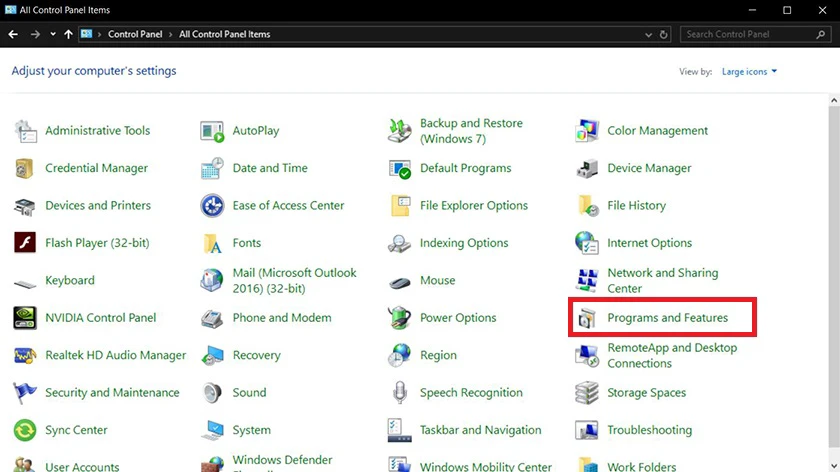Open the Sync Center icon

pyautogui.click(x=25, y=430)
